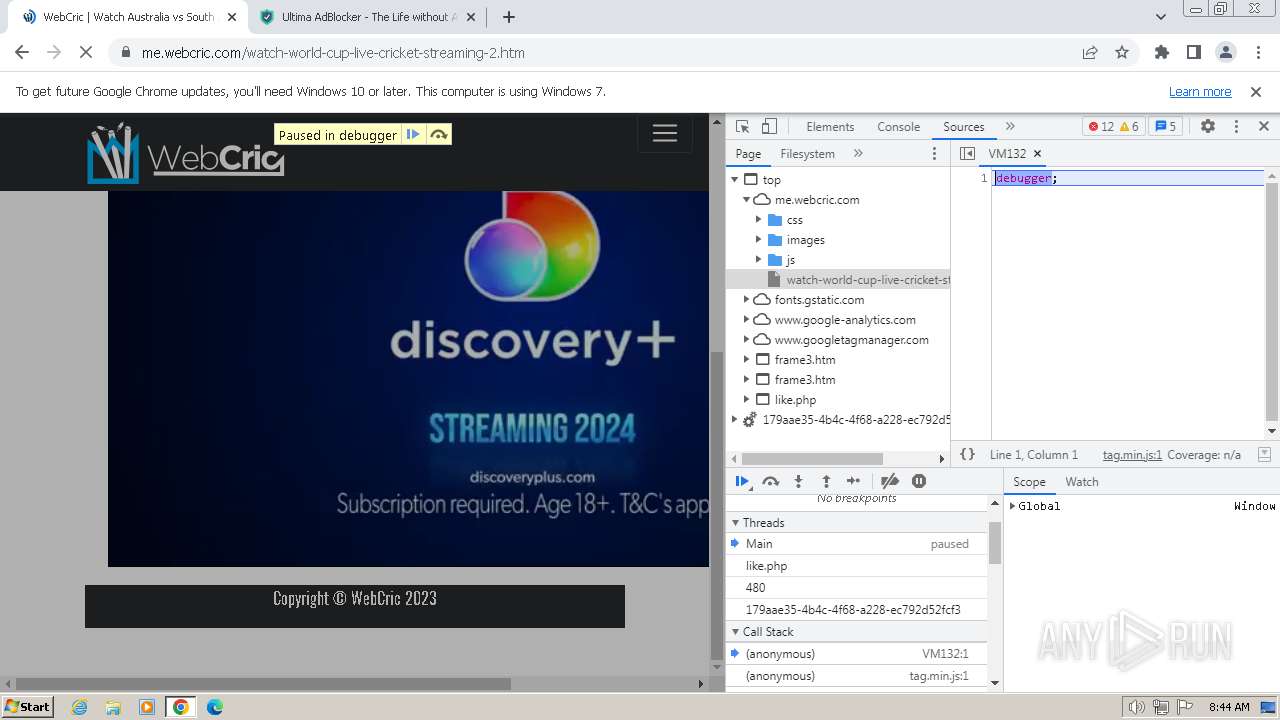This screenshot has width=1280, height=720.
Task: Open the DevTools customize menu
Action: point(1236,127)
